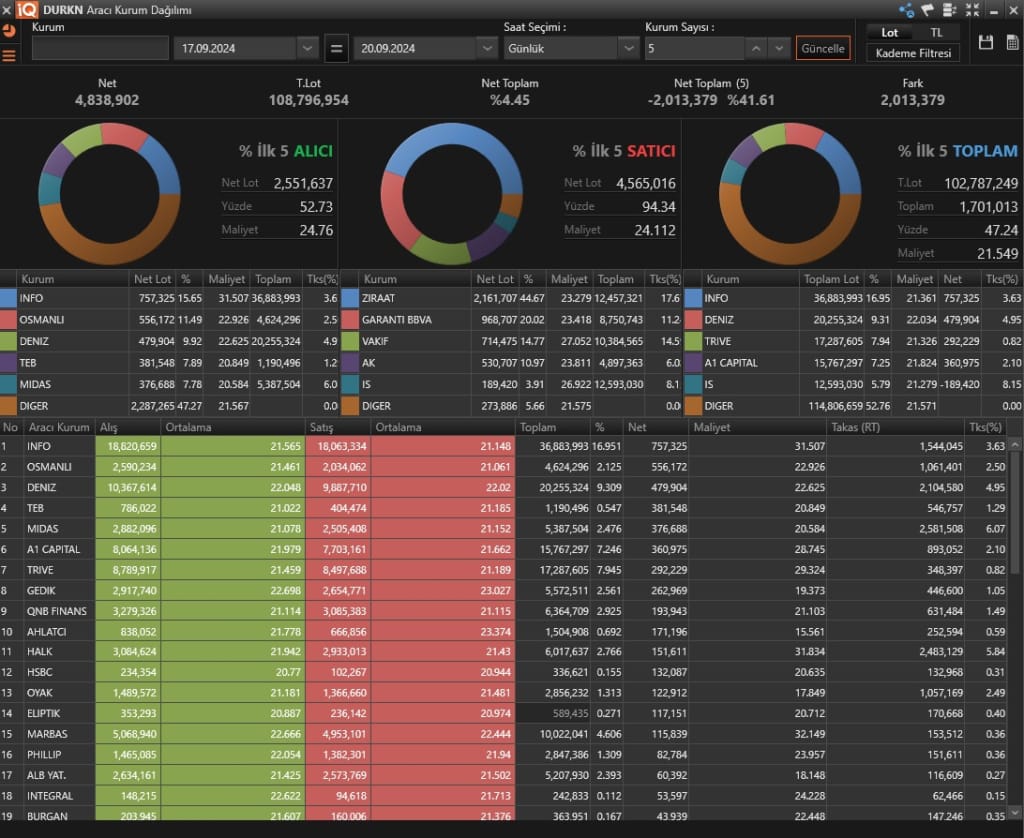Image resolution: width=1024 pixels, height=838 pixels.
Task: Select row 12 HSBC in main table
Action: [504, 672]
